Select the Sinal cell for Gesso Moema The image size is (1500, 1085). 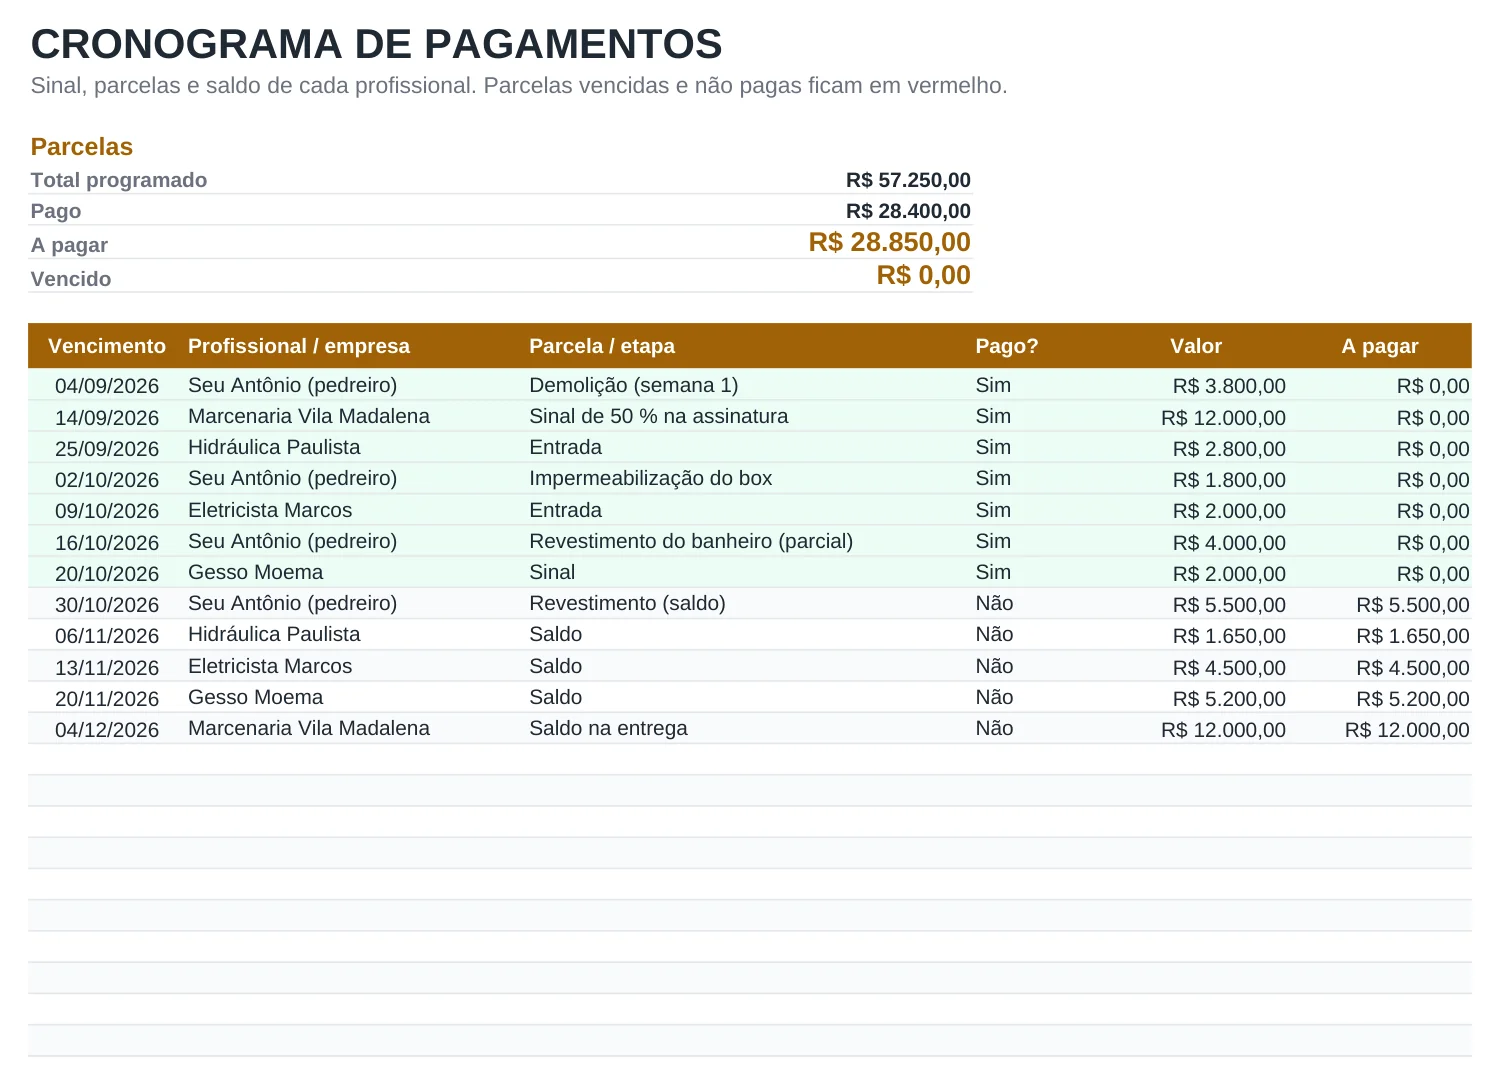(x=552, y=572)
